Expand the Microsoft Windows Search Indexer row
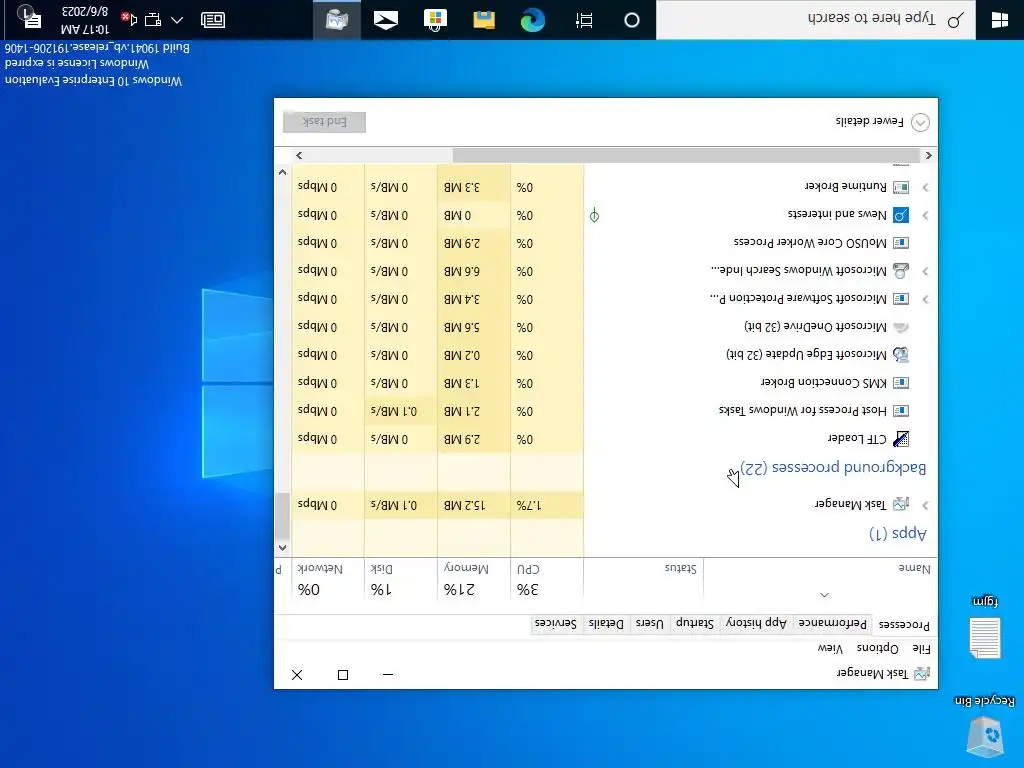The width and height of the screenshot is (1024, 768). tap(925, 271)
